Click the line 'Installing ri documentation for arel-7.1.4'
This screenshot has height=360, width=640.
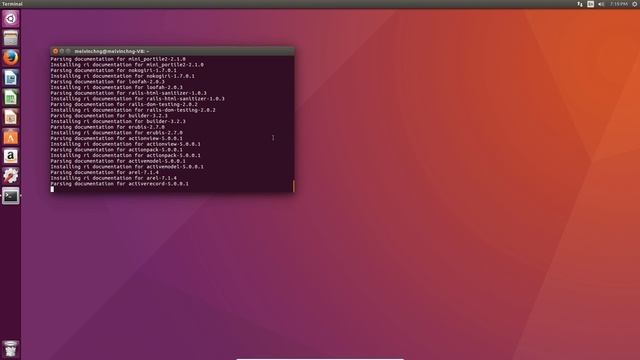point(114,178)
